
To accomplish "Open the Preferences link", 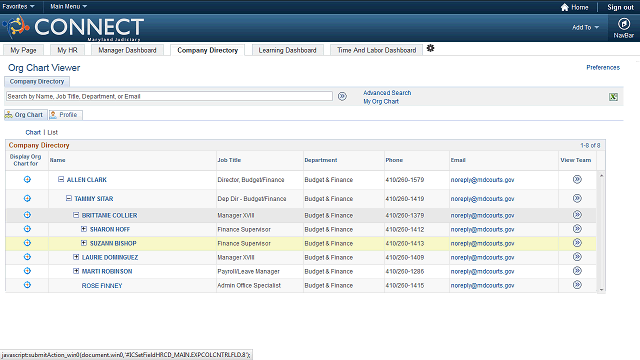I will (603, 67).
